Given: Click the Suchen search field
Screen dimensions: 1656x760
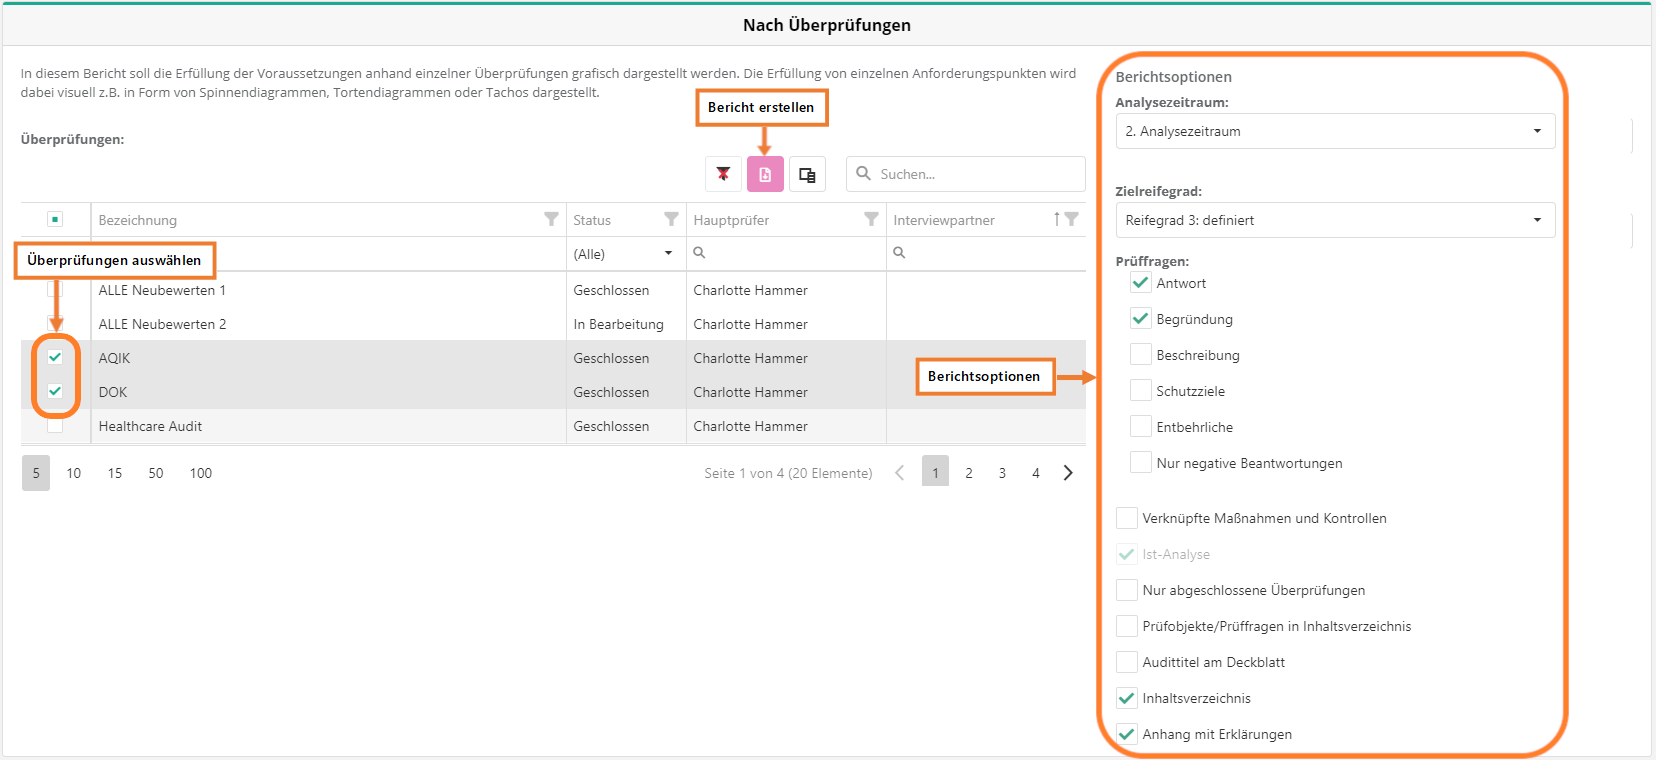Looking at the screenshot, I should click(975, 174).
